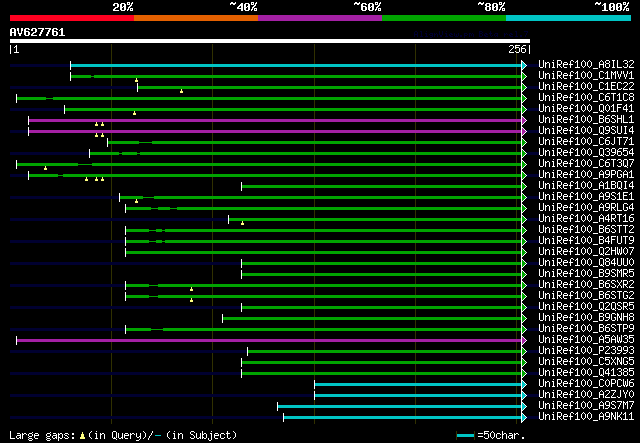Open the UniRef100_A8IL32 hit label
The image size is (640, 443).
(586, 65)
